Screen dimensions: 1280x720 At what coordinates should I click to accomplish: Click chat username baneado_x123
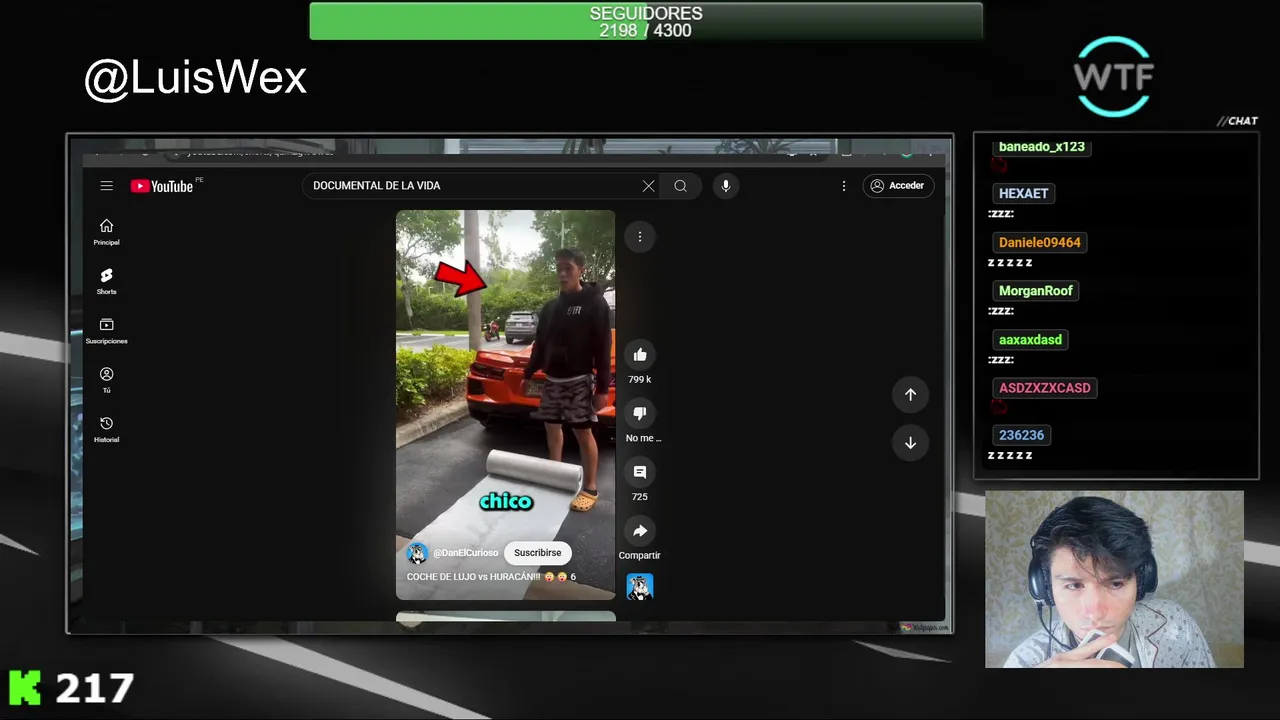[x=1041, y=147]
